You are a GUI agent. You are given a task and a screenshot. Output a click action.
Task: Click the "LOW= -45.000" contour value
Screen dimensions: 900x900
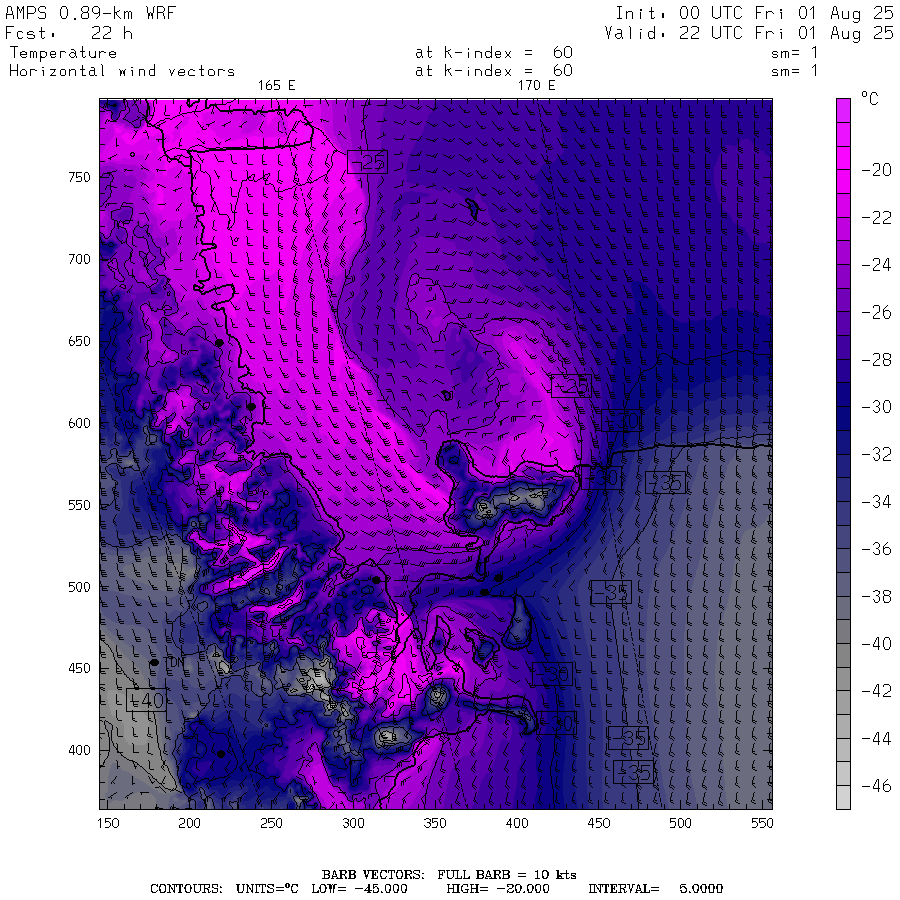359,889
